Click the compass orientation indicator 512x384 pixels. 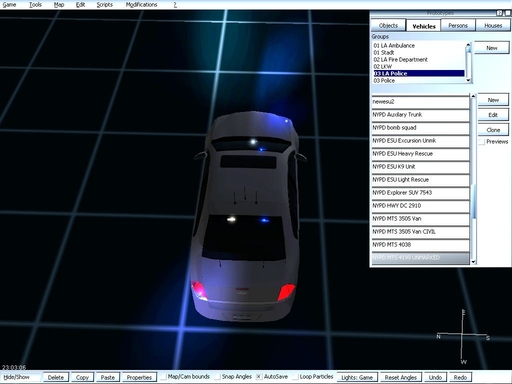coord(463,336)
